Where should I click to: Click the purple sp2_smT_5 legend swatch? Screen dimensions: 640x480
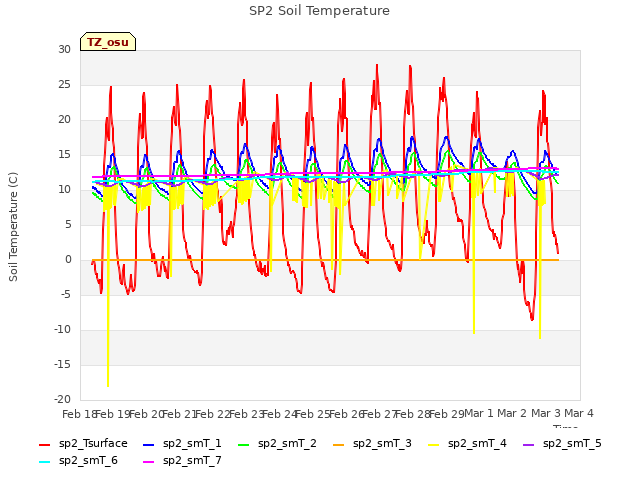pyautogui.click(x=529, y=444)
